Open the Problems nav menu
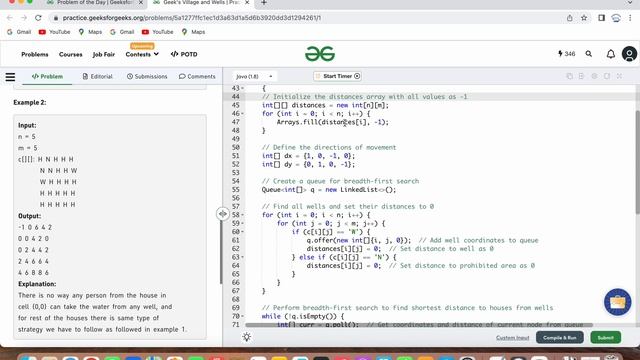The width and height of the screenshot is (640, 360). 35,54
